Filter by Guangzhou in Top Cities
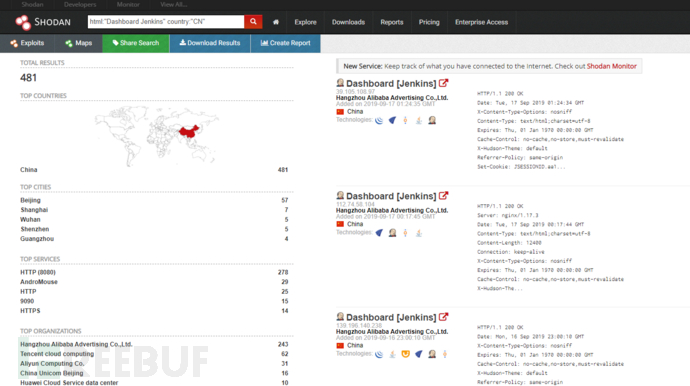 37,239
